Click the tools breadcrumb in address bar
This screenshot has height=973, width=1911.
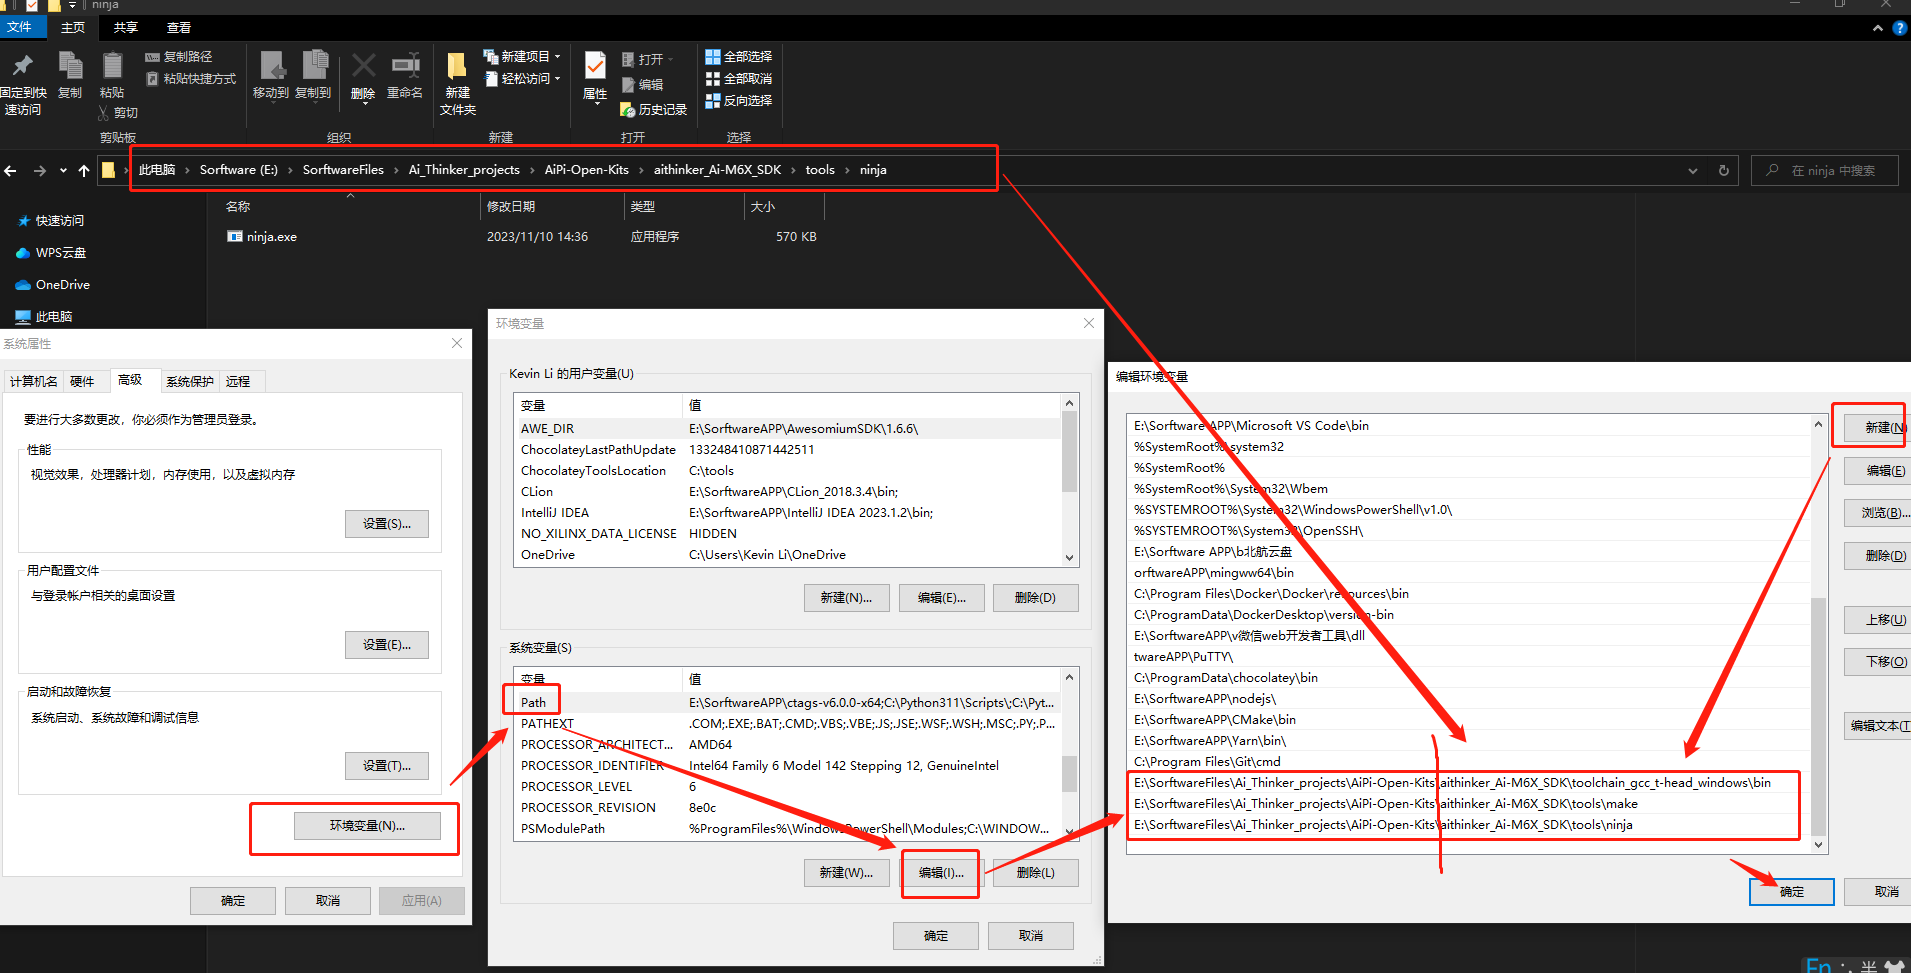(x=820, y=170)
